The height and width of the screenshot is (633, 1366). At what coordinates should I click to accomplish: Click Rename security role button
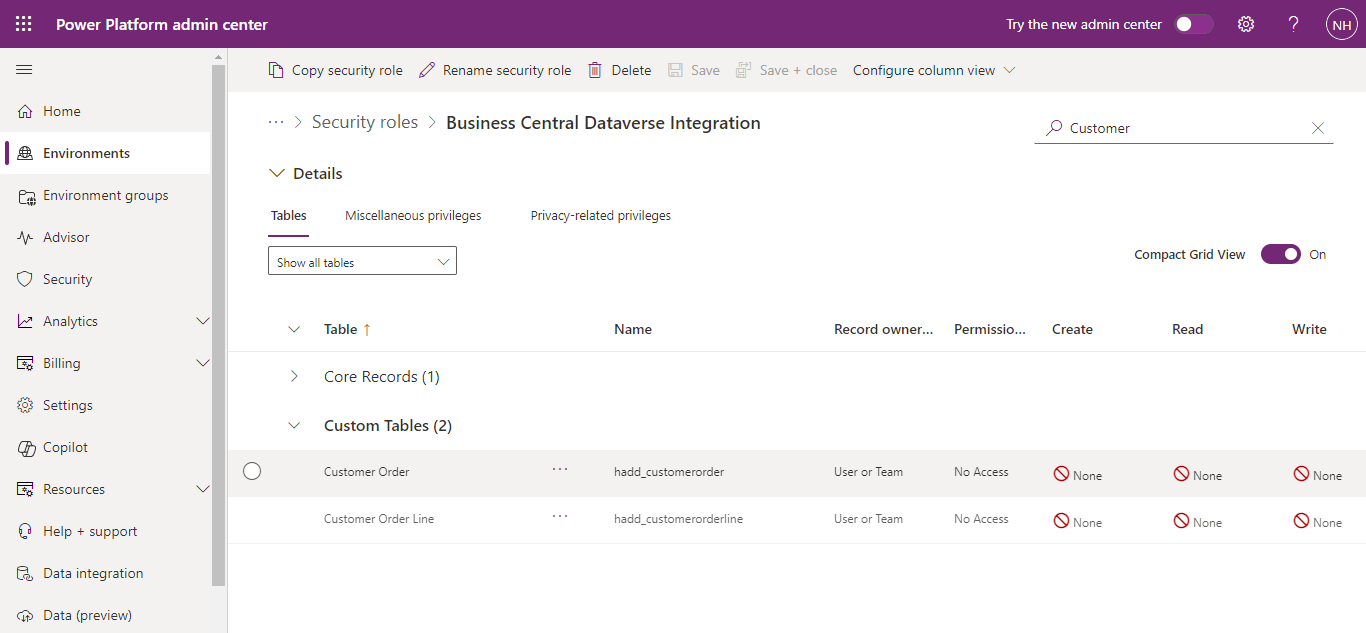495,70
